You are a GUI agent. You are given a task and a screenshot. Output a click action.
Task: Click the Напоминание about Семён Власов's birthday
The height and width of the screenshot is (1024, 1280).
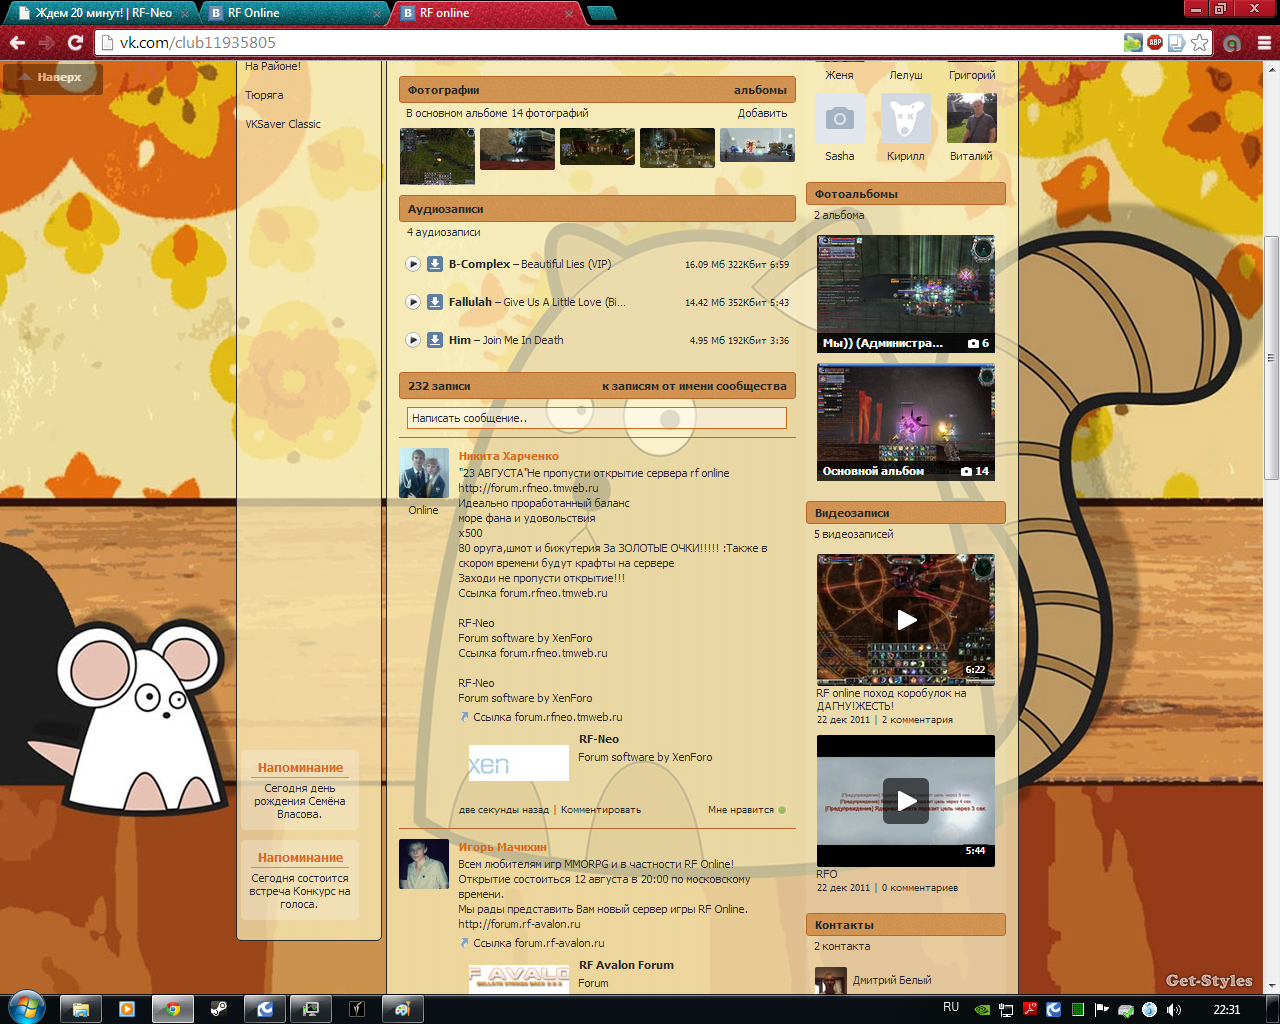pyautogui.click(x=300, y=790)
